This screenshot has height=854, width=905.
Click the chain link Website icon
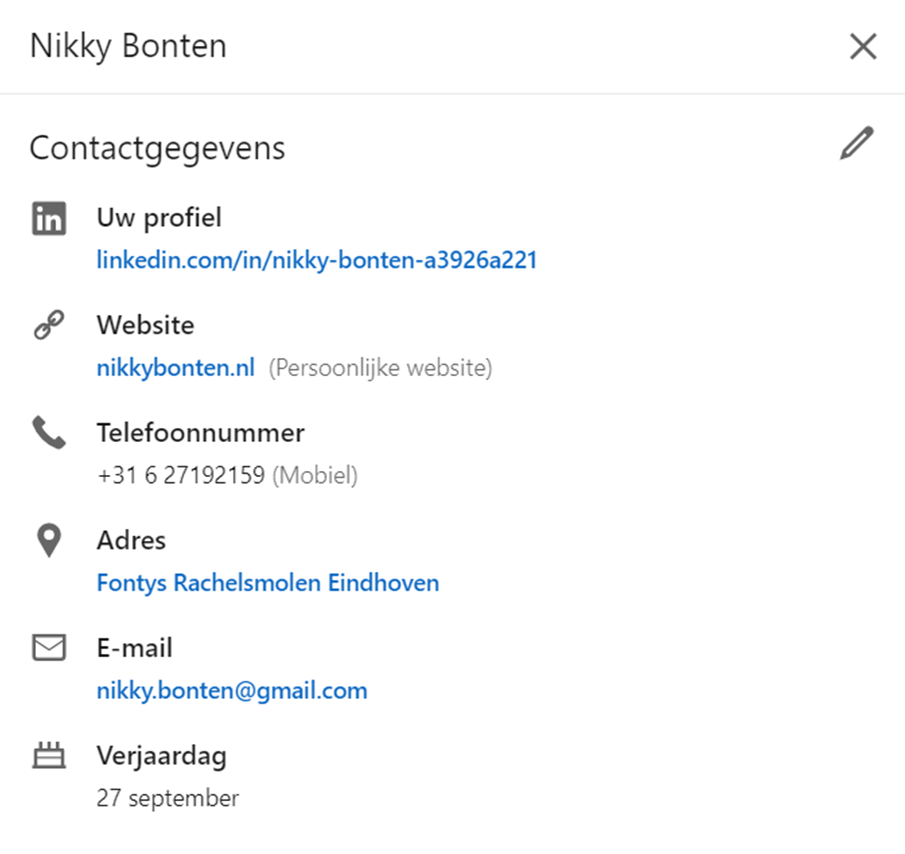(49, 325)
